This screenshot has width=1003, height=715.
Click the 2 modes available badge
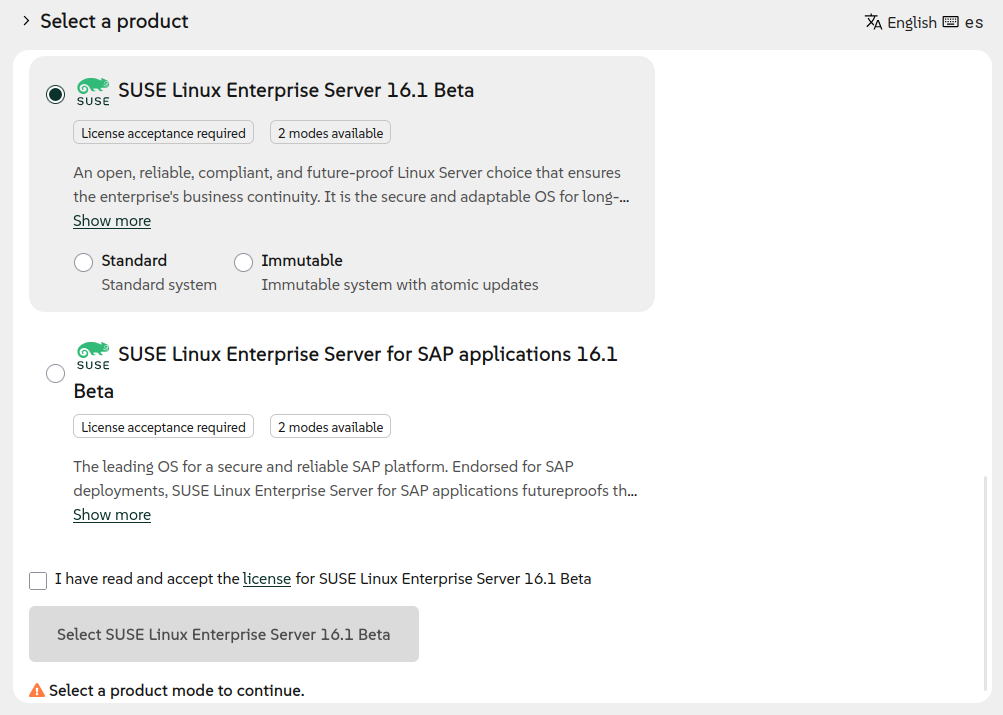coord(330,132)
